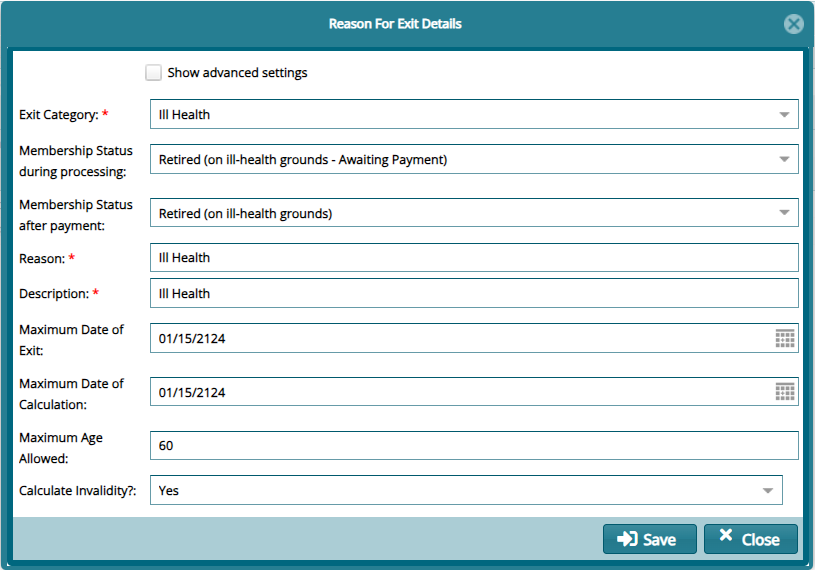This screenshot has width=815, height=570.
Task: Expand the Exit Category dropdown
Action: click(x=784, y=114)
